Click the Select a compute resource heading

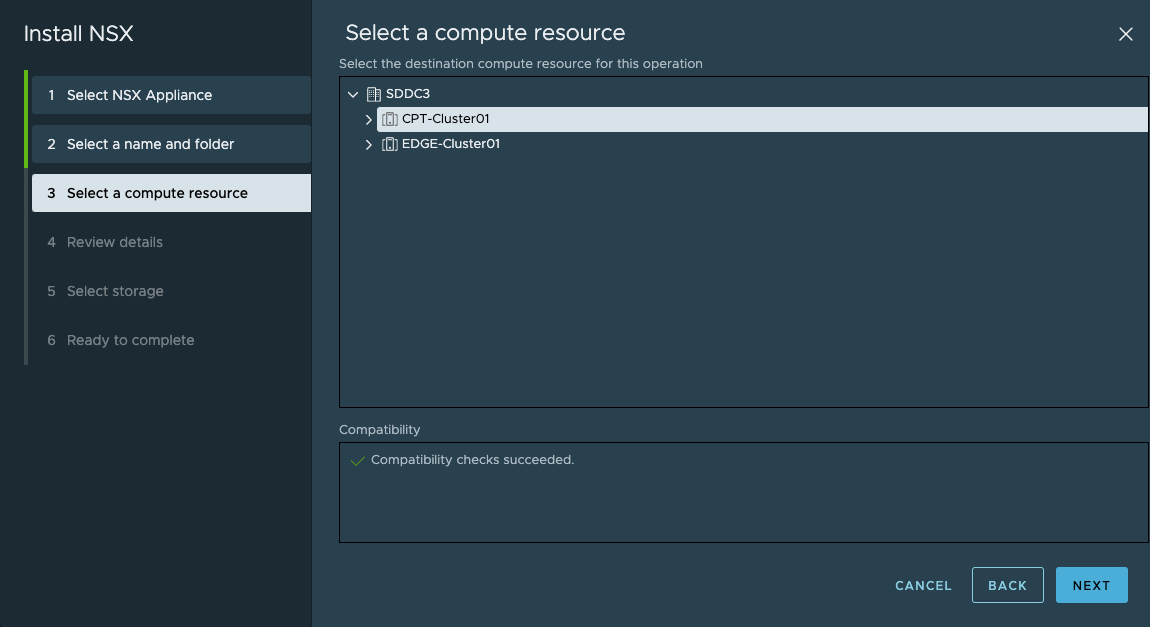pos(485,33)
